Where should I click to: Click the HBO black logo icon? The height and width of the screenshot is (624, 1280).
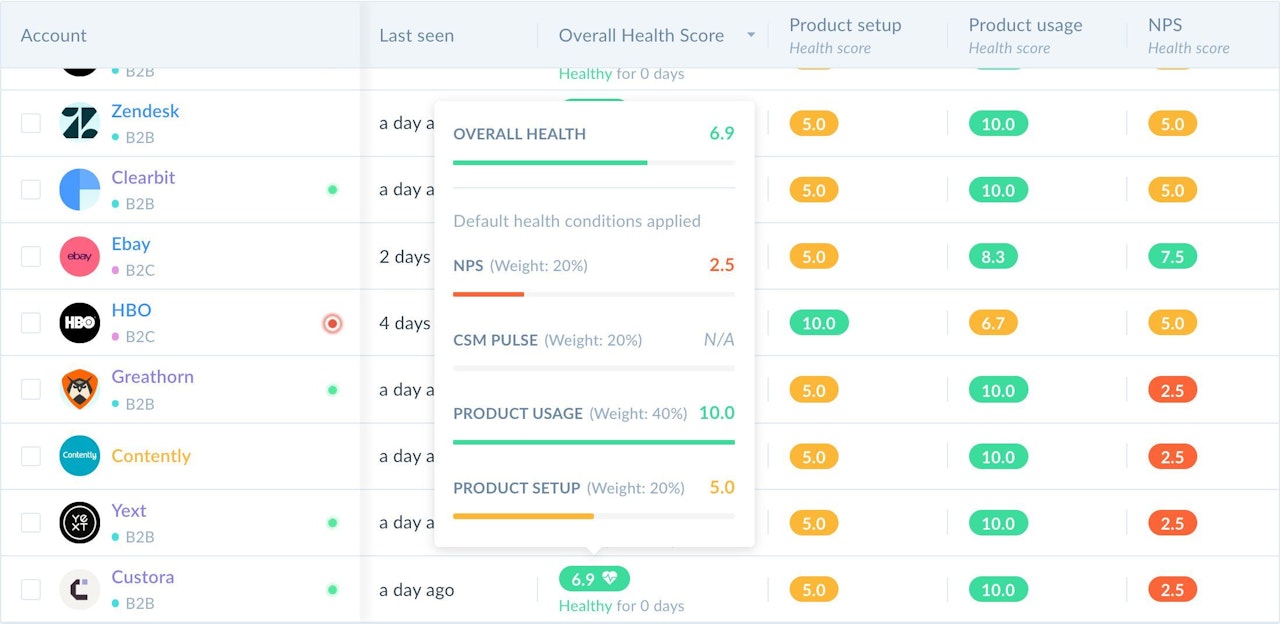80,323
